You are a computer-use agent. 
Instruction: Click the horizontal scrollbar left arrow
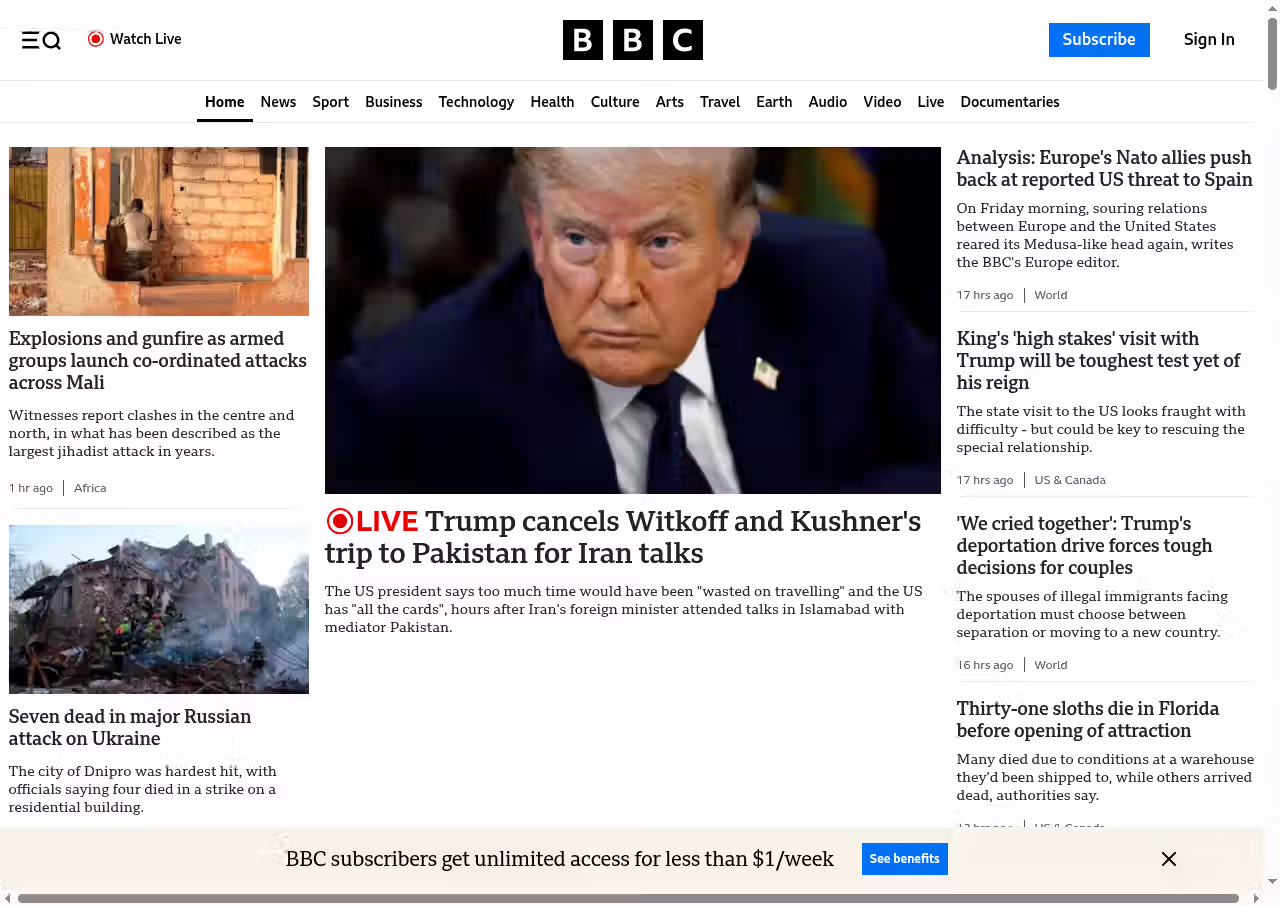point(8,898)
